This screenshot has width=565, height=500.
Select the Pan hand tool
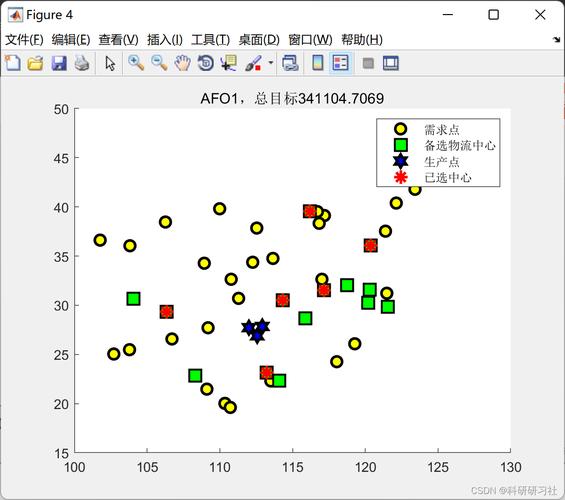click(182, 63)
